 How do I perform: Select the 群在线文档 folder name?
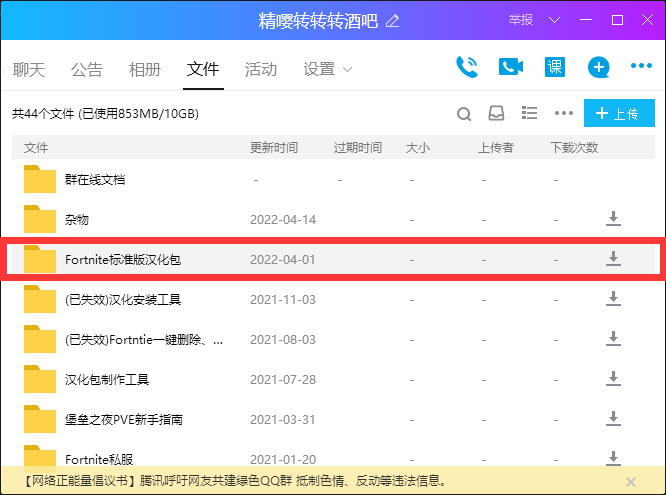click(95, 179)
